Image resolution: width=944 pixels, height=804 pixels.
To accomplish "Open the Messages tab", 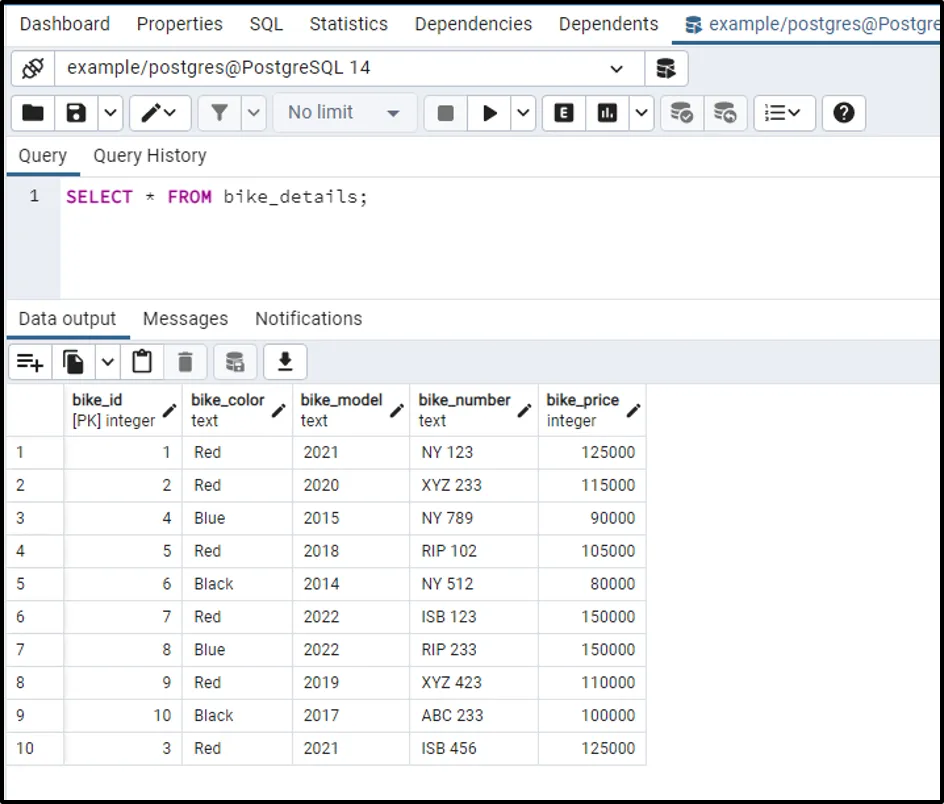I will (185, 319).
